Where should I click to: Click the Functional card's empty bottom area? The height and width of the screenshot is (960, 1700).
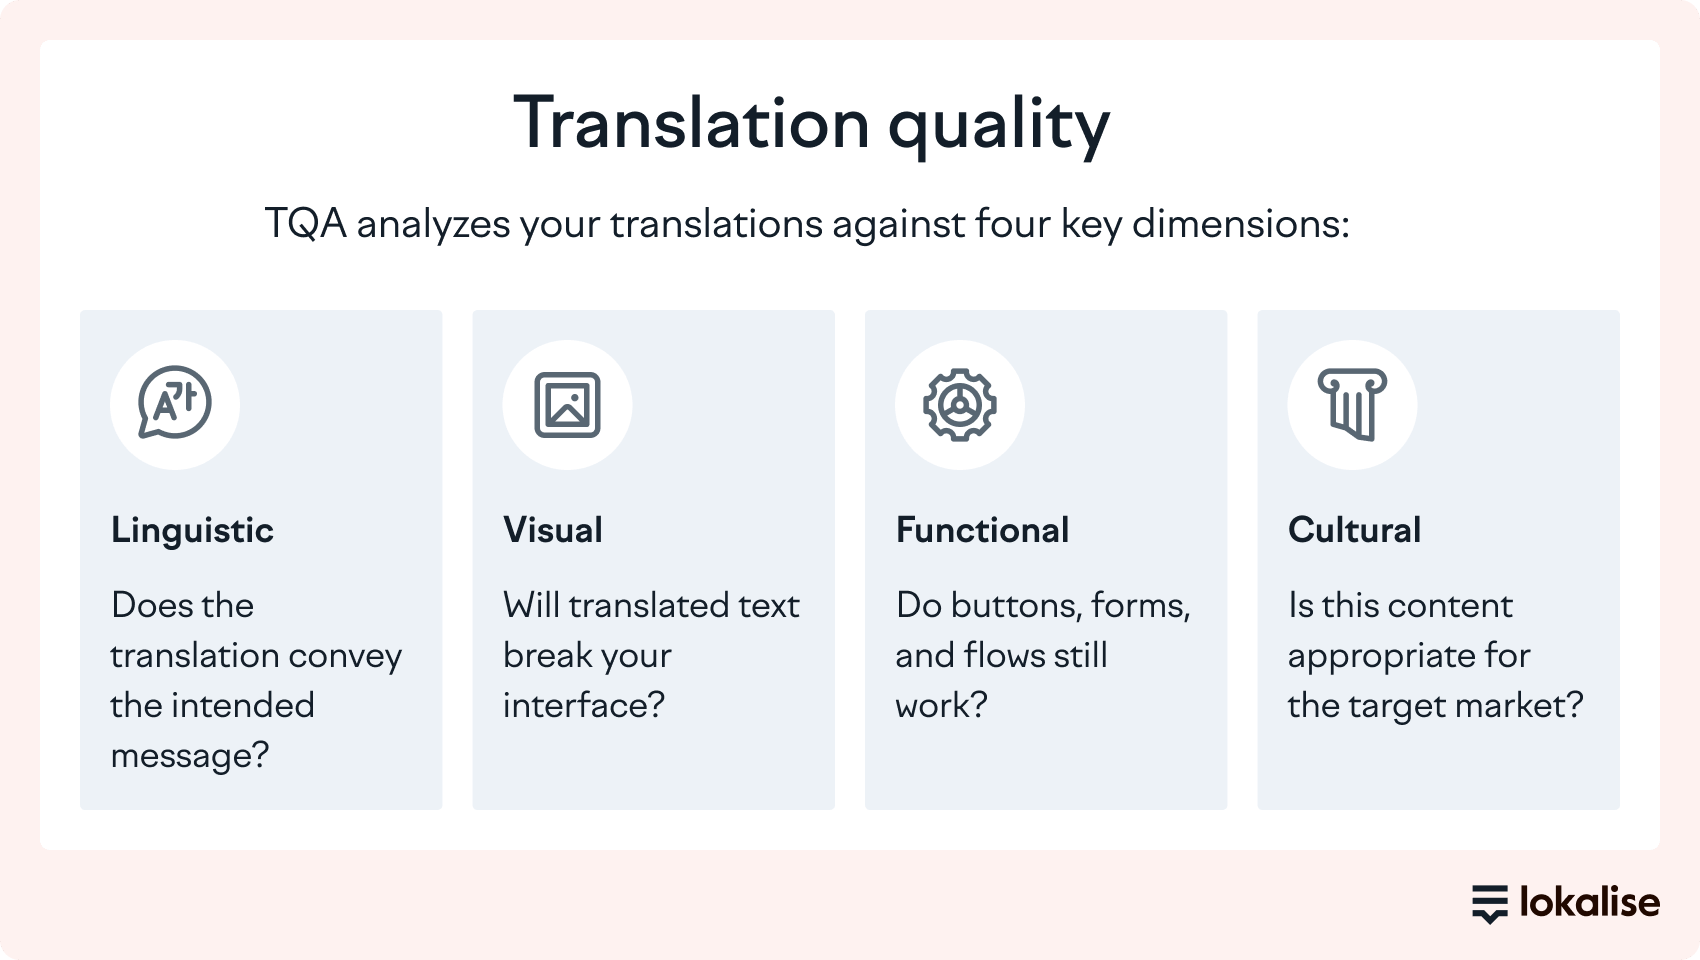[x=1045, y=770]
